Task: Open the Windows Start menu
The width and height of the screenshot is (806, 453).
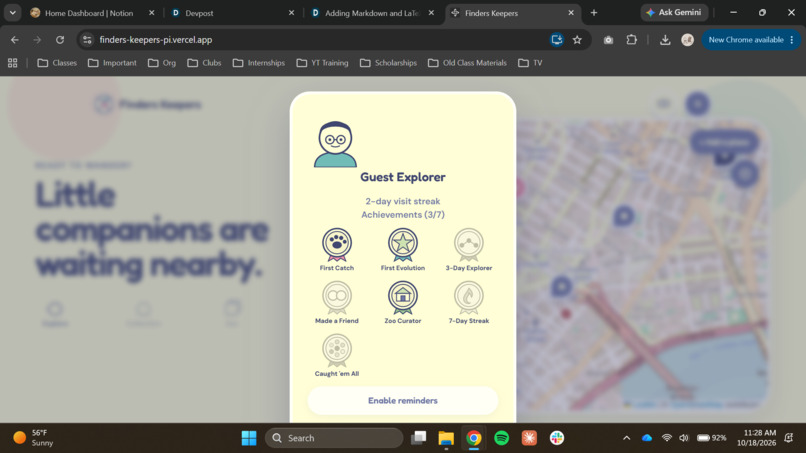Action: coord(249,438)
